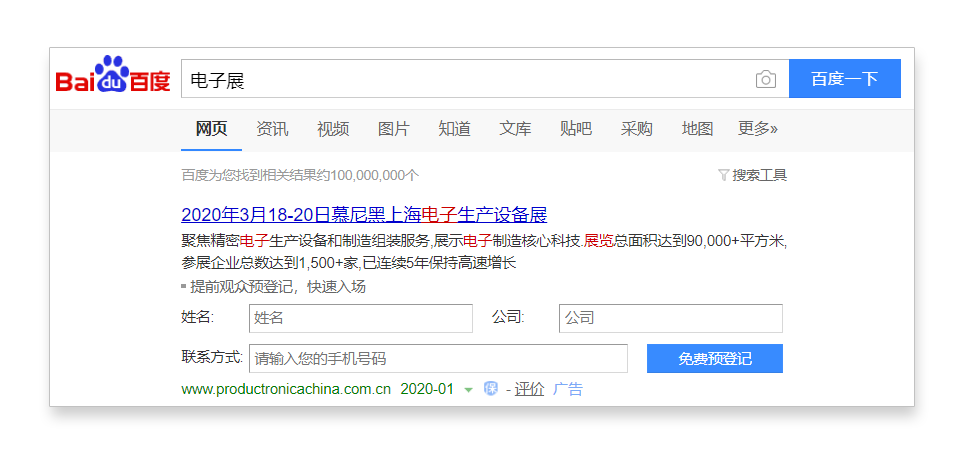The height and width of the screenshot is (454, 964).
Task: Select the 贴吧 tab
Action: pyautogui.click(x=576, y=129)
